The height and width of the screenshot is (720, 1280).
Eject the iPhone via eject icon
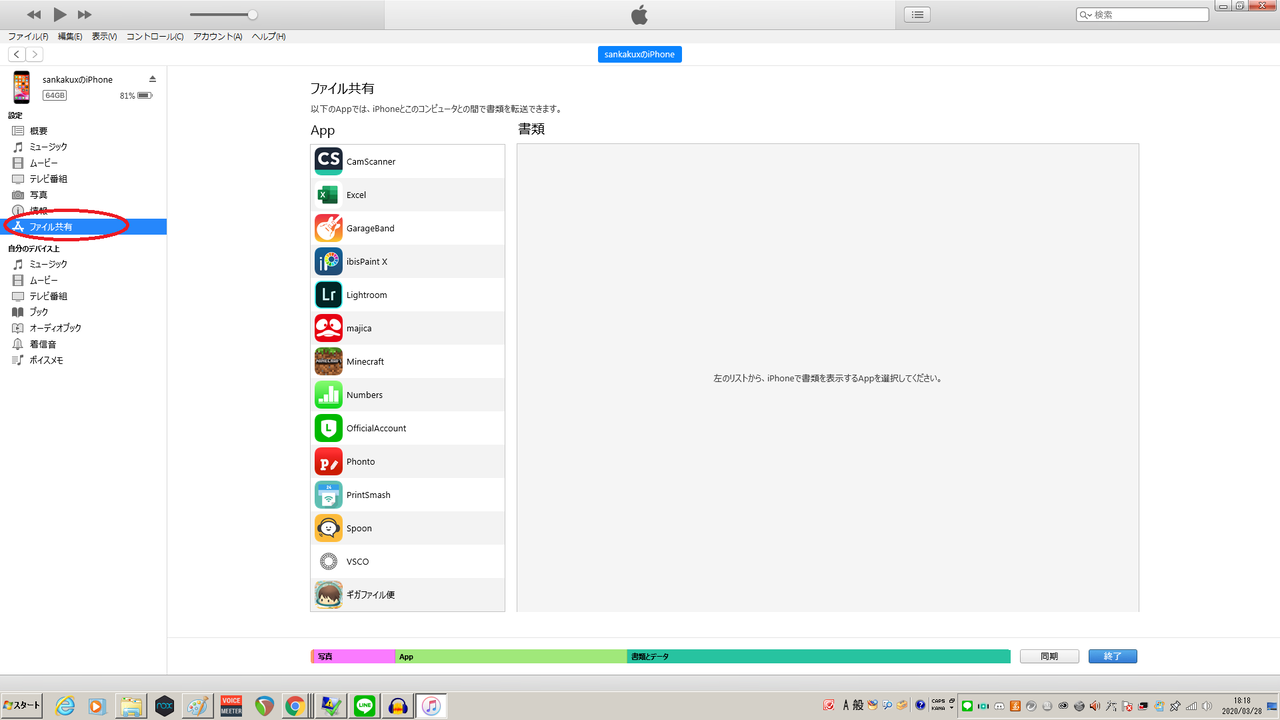[153, 79]
